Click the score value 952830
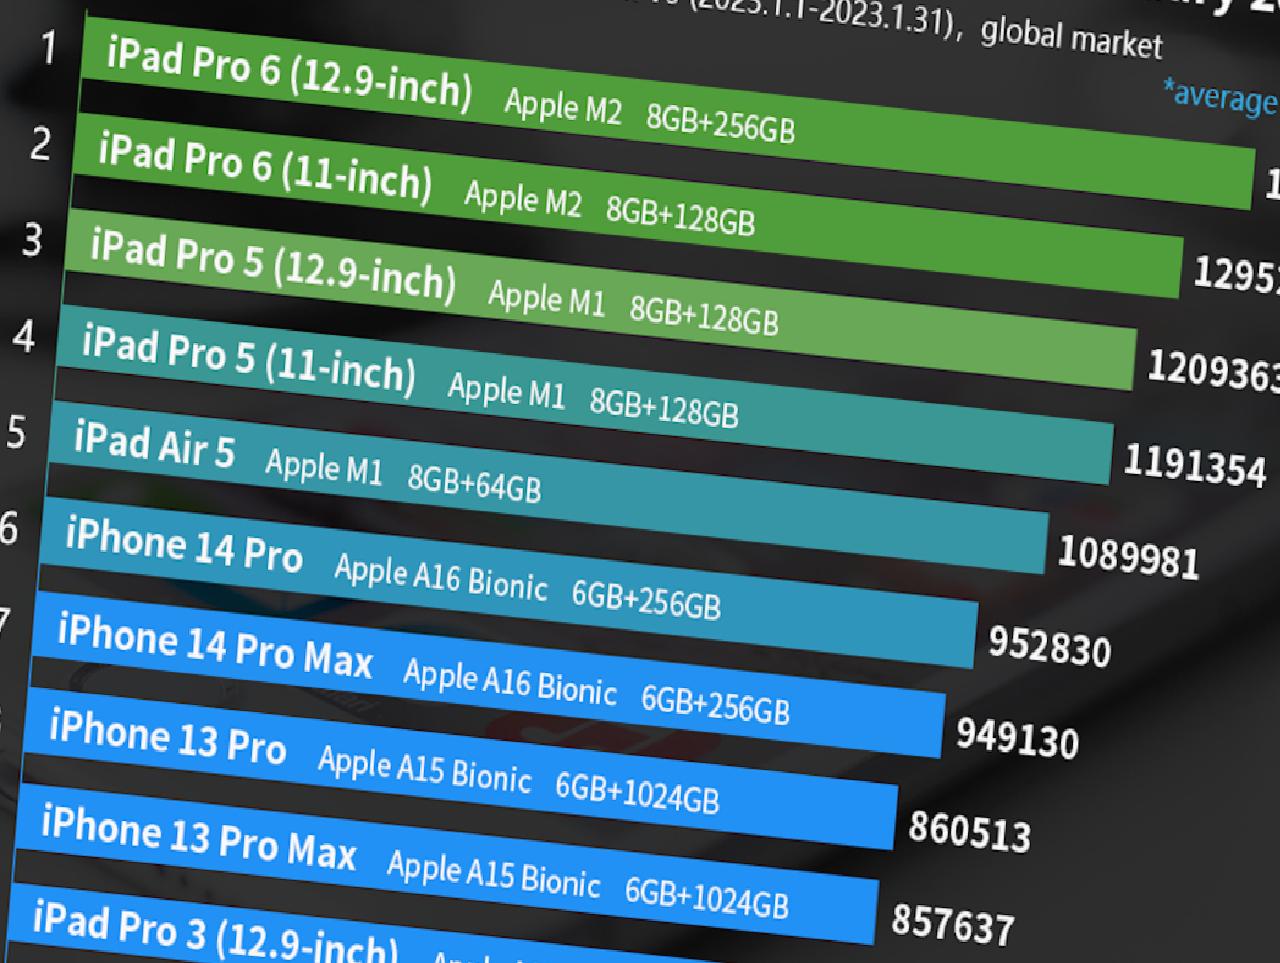The width and height of the screenshot is (1280, 963). 1049,646
